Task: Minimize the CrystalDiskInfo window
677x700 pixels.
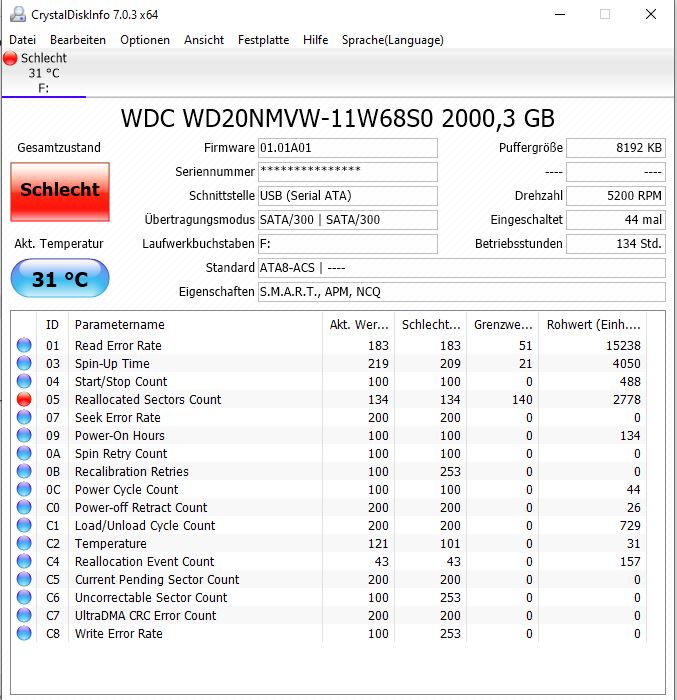Action: 560,14
